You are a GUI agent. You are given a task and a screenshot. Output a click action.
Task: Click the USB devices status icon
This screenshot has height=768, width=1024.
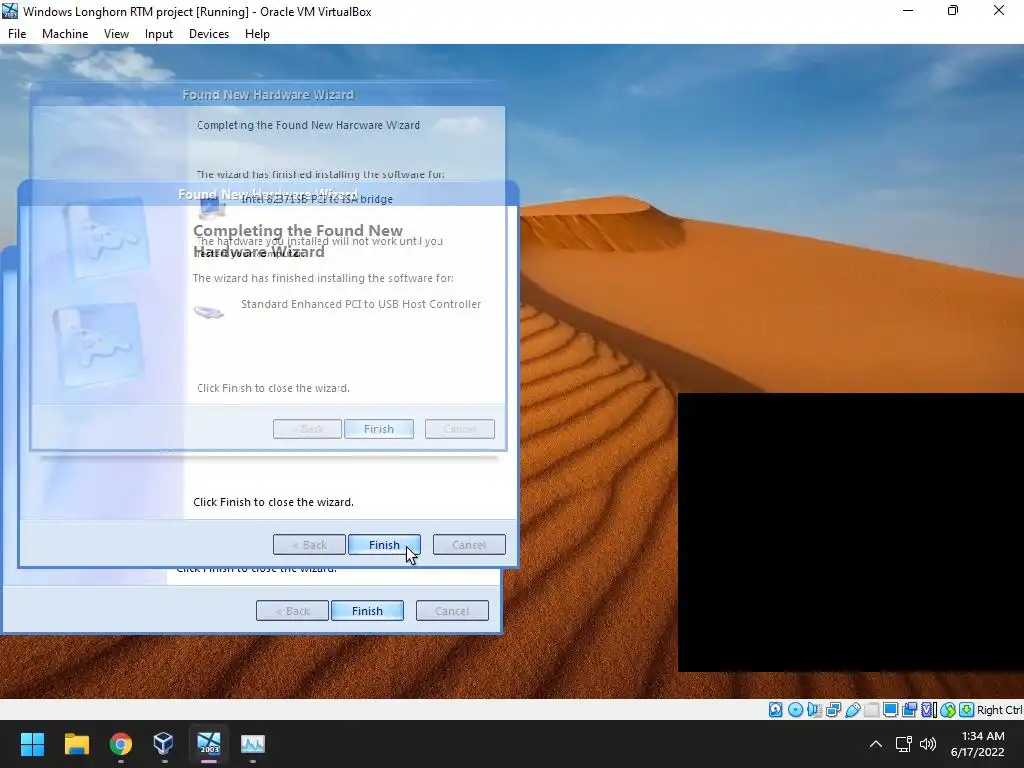tap(852, 710)
